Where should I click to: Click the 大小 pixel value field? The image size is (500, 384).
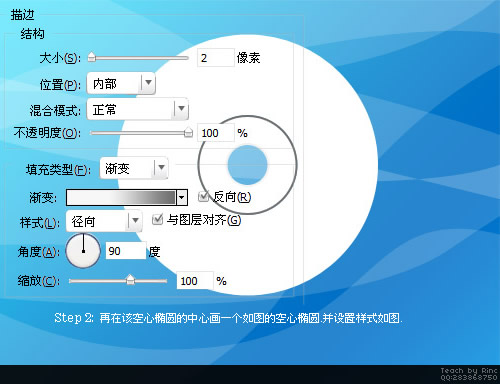216,58
